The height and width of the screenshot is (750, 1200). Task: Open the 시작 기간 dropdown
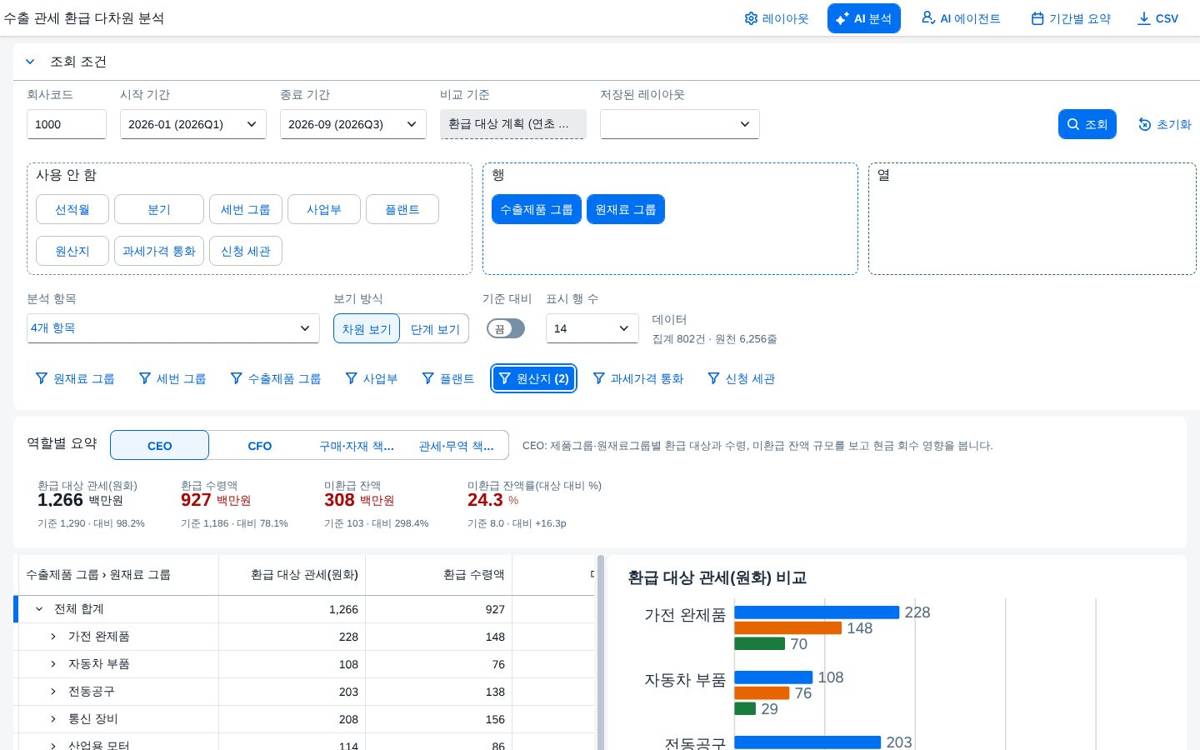[x=193, y=124]
